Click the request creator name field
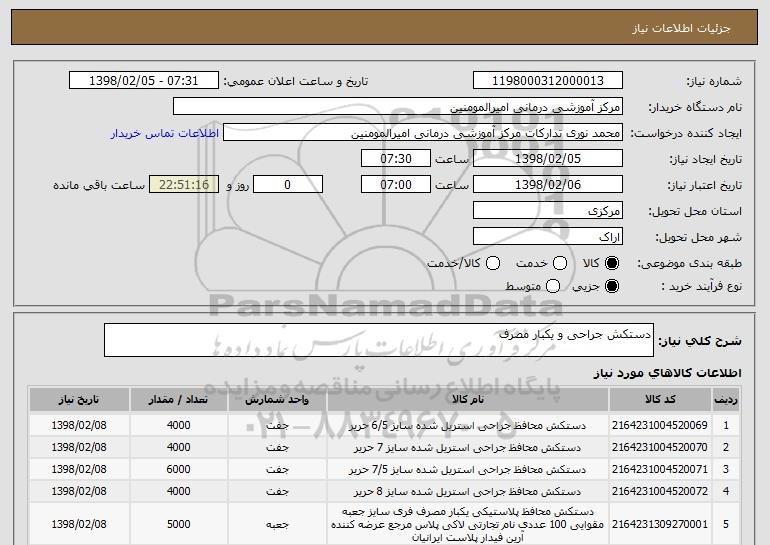The image size is (770, 545). [x=423, y=133]
